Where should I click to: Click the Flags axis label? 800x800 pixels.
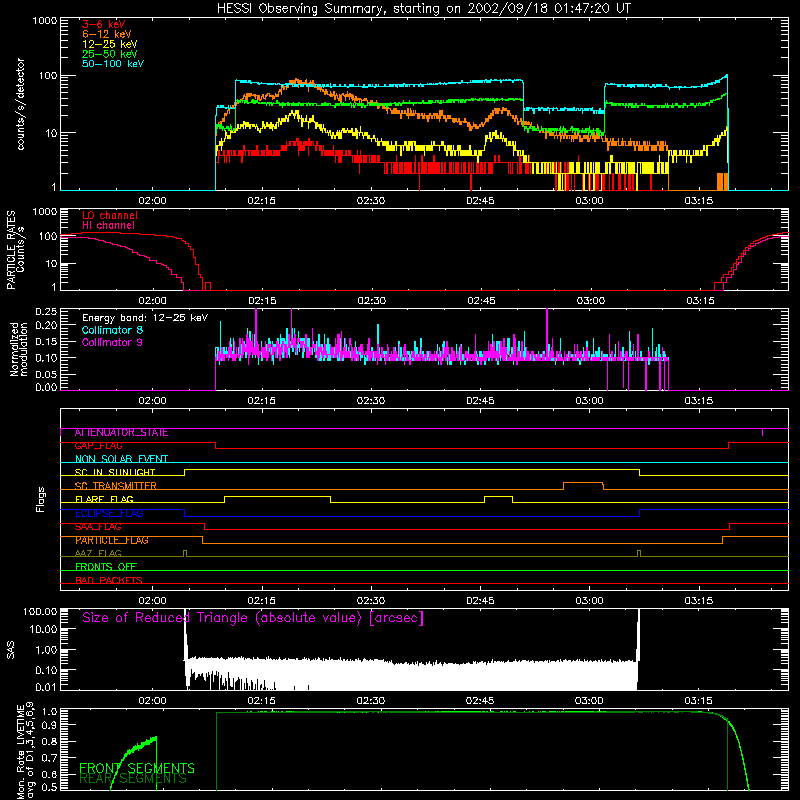coord(40,499)
